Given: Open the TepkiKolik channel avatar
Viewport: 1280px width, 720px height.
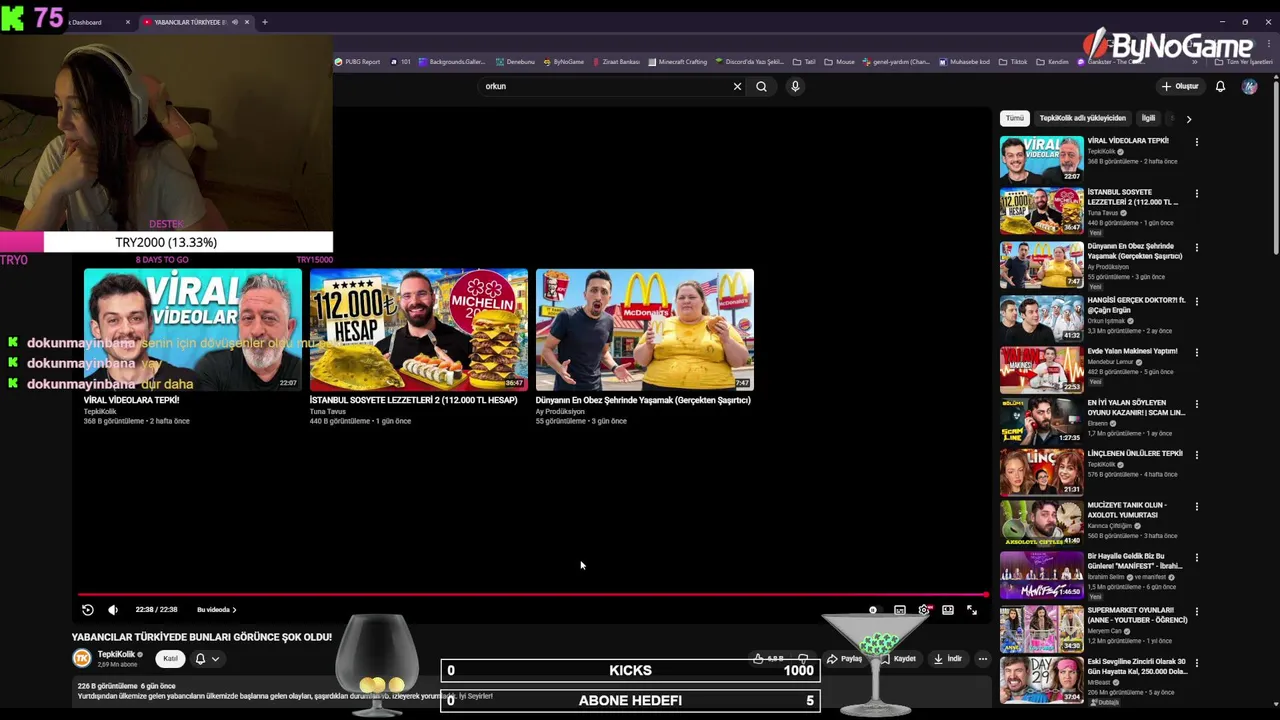Looking at the screenshot, I should coord(82,658).
